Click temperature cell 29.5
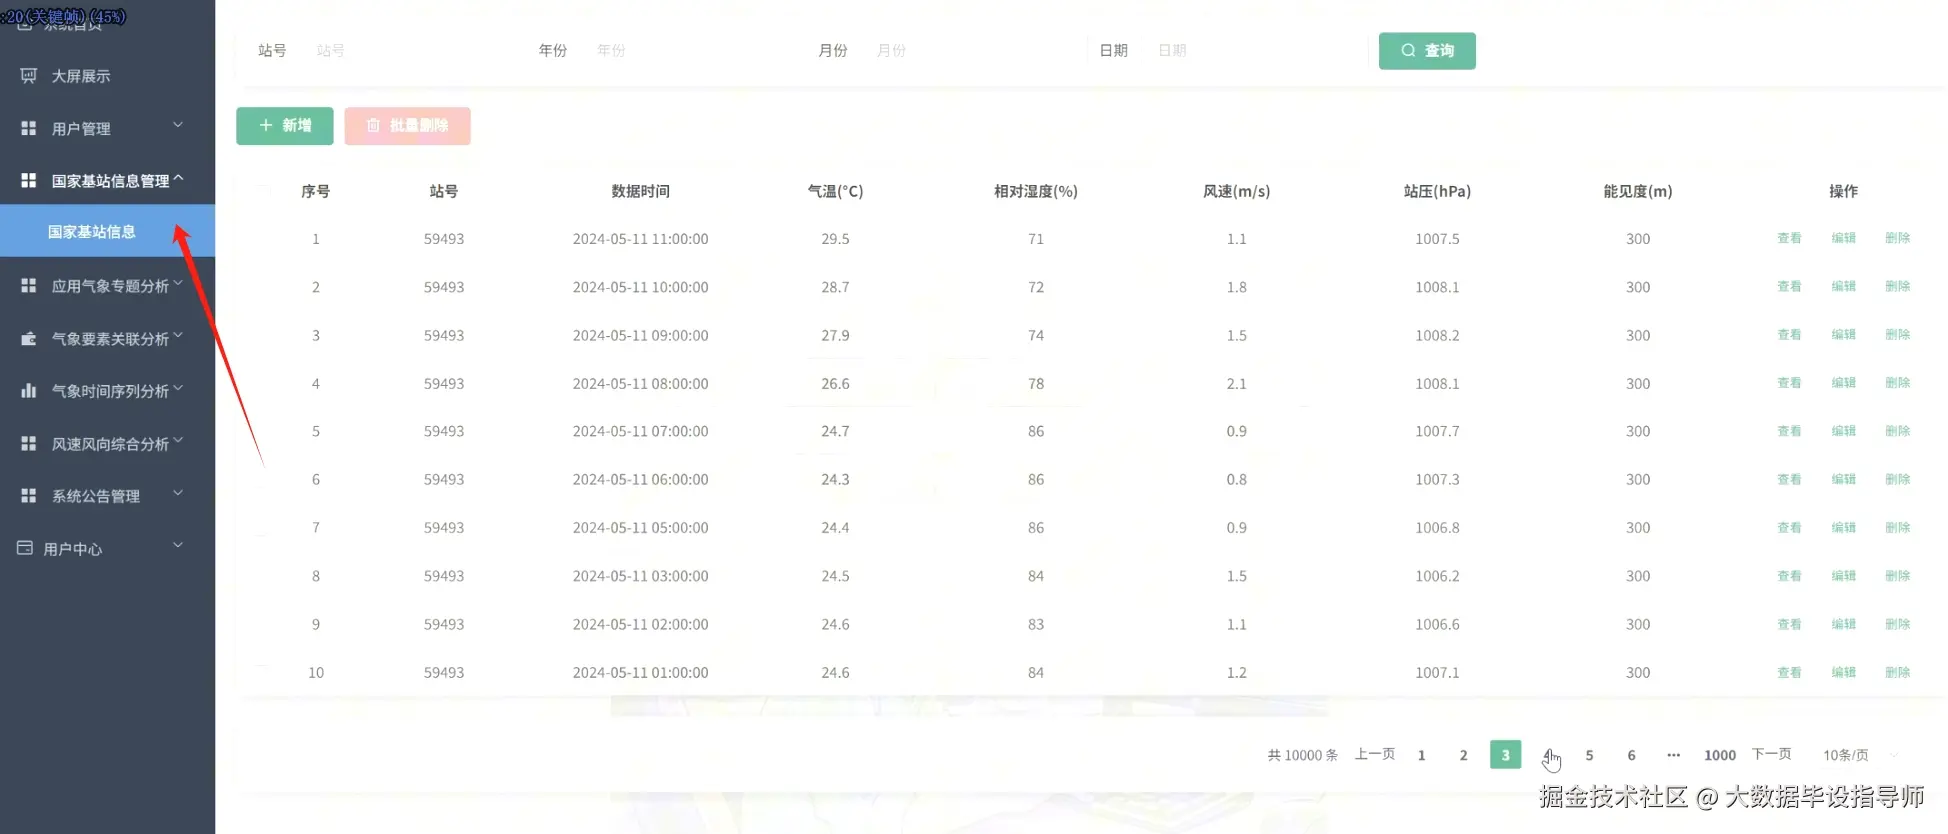Screen dimensions: 1948x834 pos(835,239)
